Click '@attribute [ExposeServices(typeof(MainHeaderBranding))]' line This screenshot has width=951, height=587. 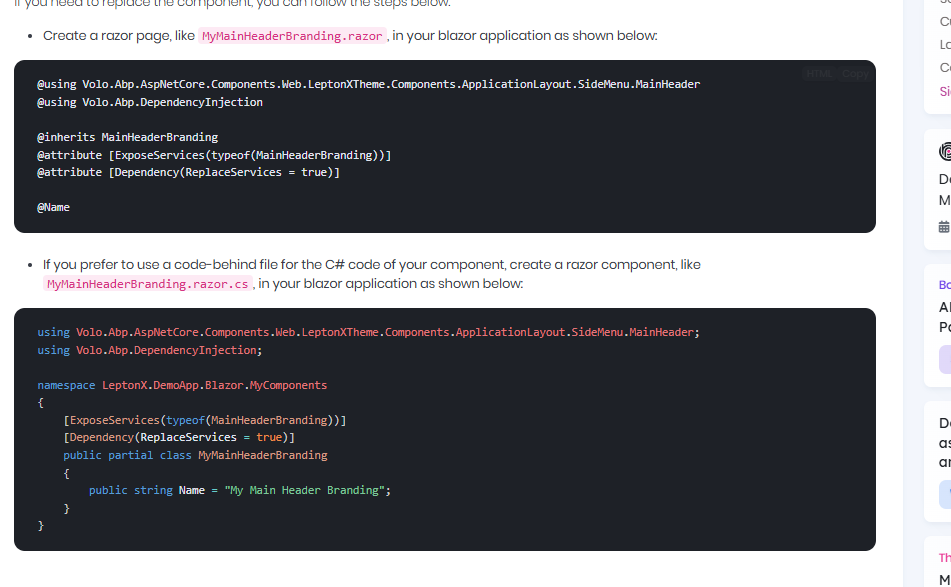coord(214,155)
